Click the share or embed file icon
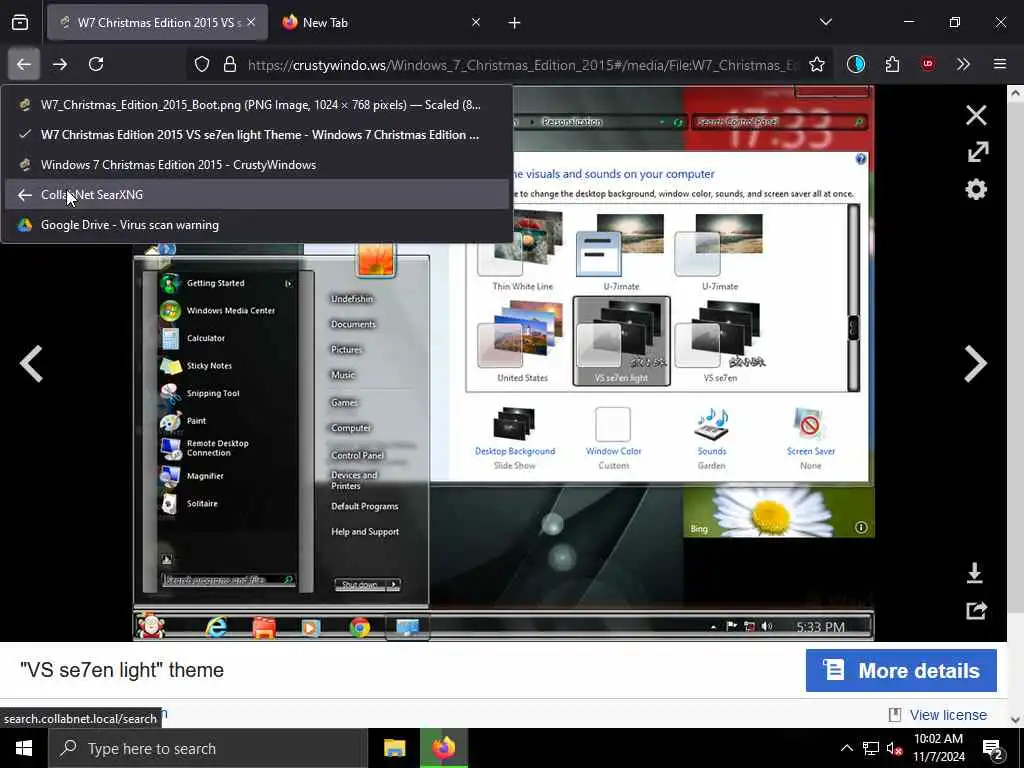The image size is (1024, 768). click(976, 611)
